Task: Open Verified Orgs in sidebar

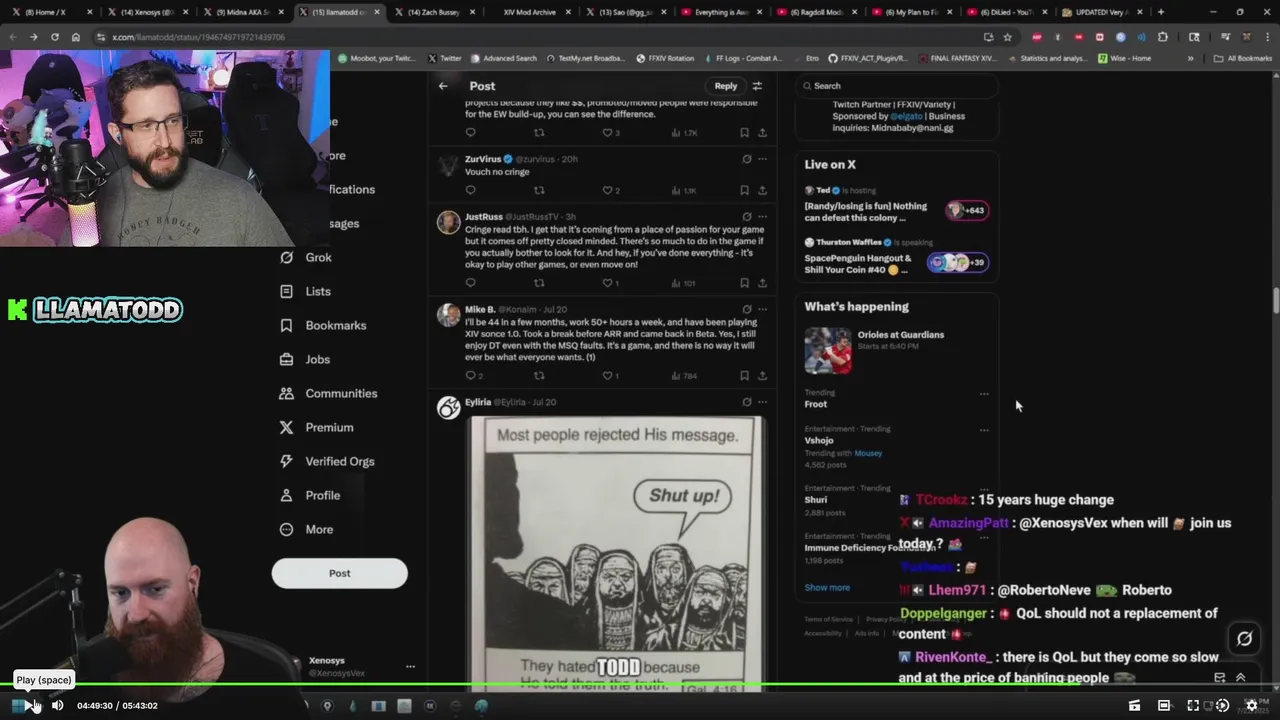Action: tap(327, 461)
